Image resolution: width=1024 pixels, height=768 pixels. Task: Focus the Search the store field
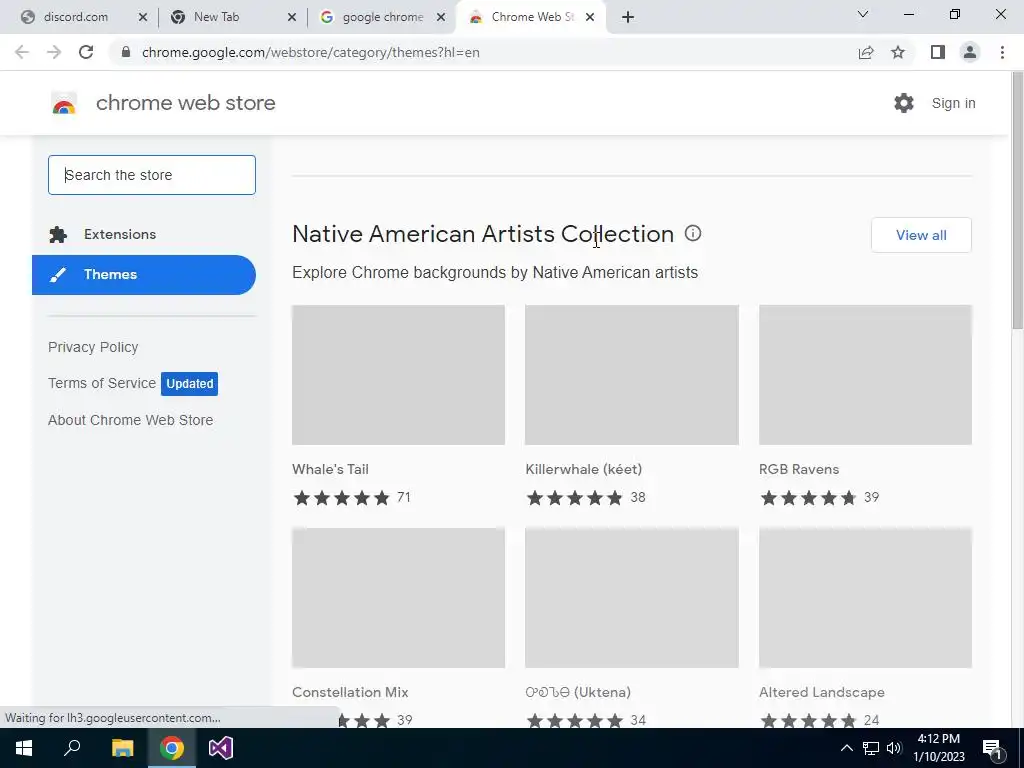[x=152, y=175]
